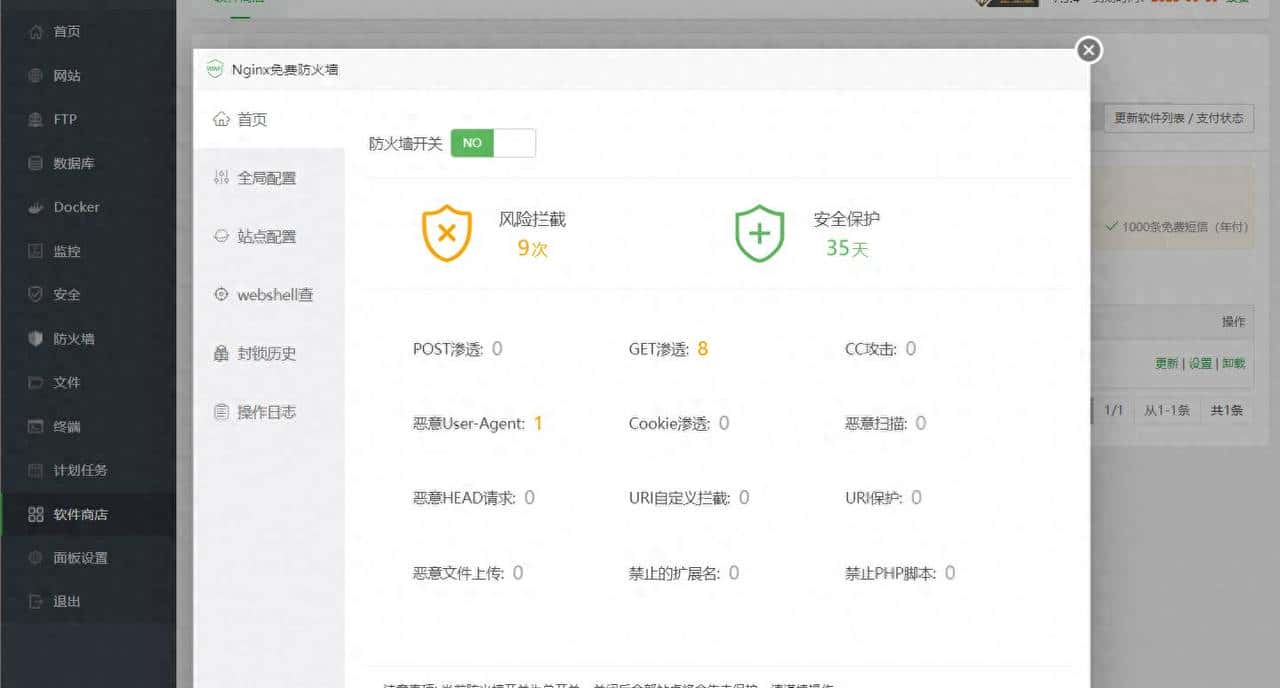Click the yellow 风险拦截 shield badge
Viewport: 1280px width, 688px height.
coord(446,232)
